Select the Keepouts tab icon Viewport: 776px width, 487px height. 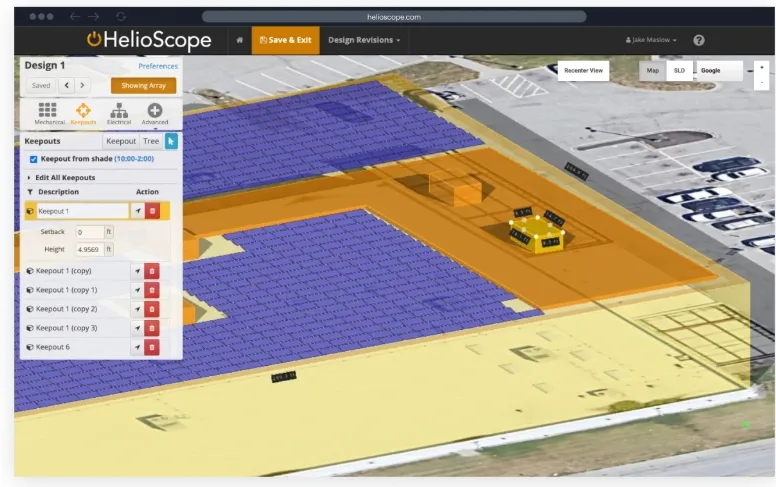pyautogui.click(x=84, y=113)
